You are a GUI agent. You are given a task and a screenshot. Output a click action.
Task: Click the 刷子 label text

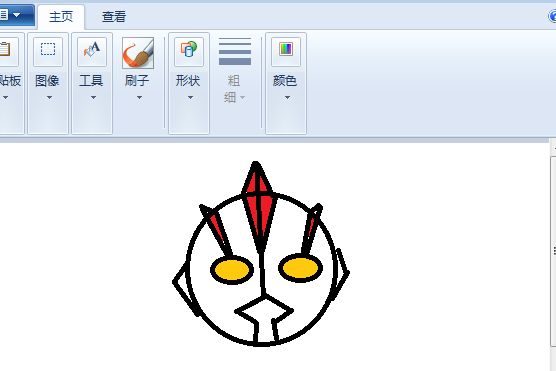(137, 81)
